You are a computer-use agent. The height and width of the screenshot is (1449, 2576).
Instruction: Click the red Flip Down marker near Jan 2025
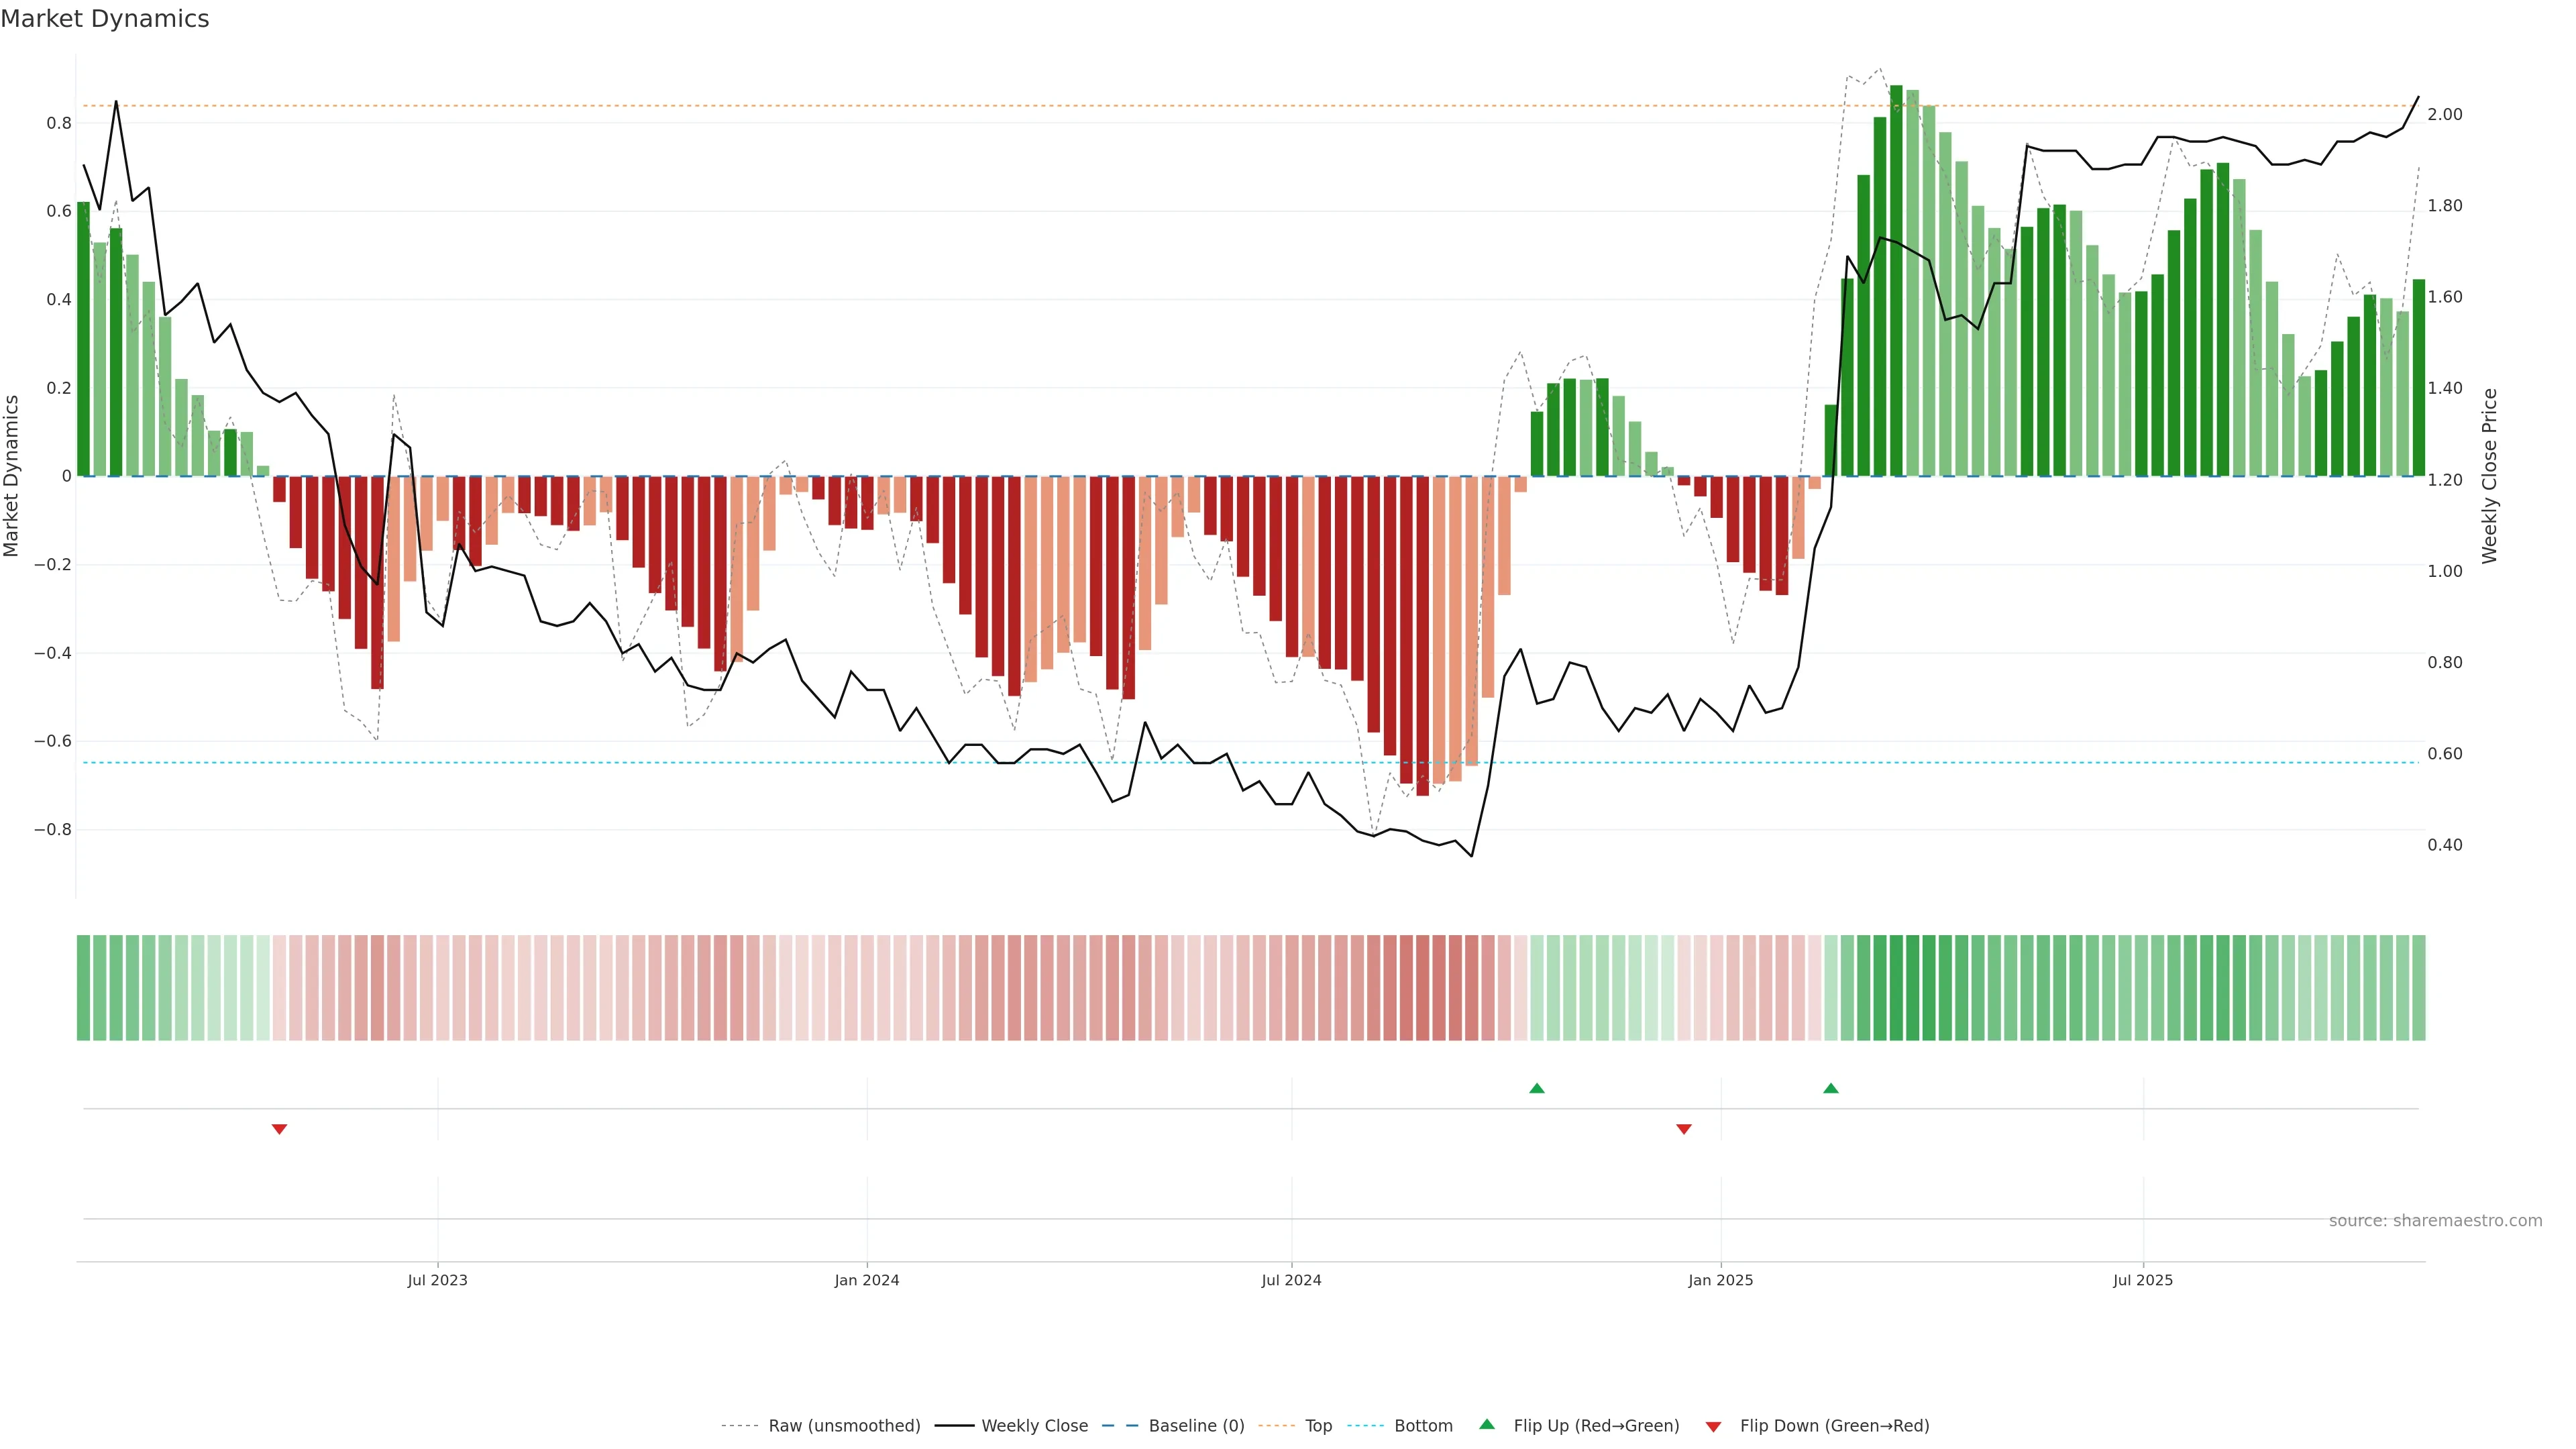tap(1684, 1129)
